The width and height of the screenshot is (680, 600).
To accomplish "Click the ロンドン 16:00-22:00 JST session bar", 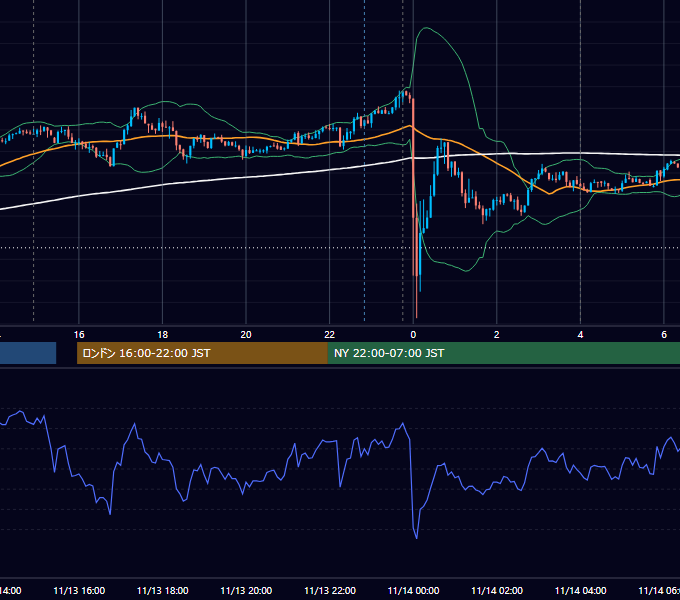I will (x=202, y=353).
